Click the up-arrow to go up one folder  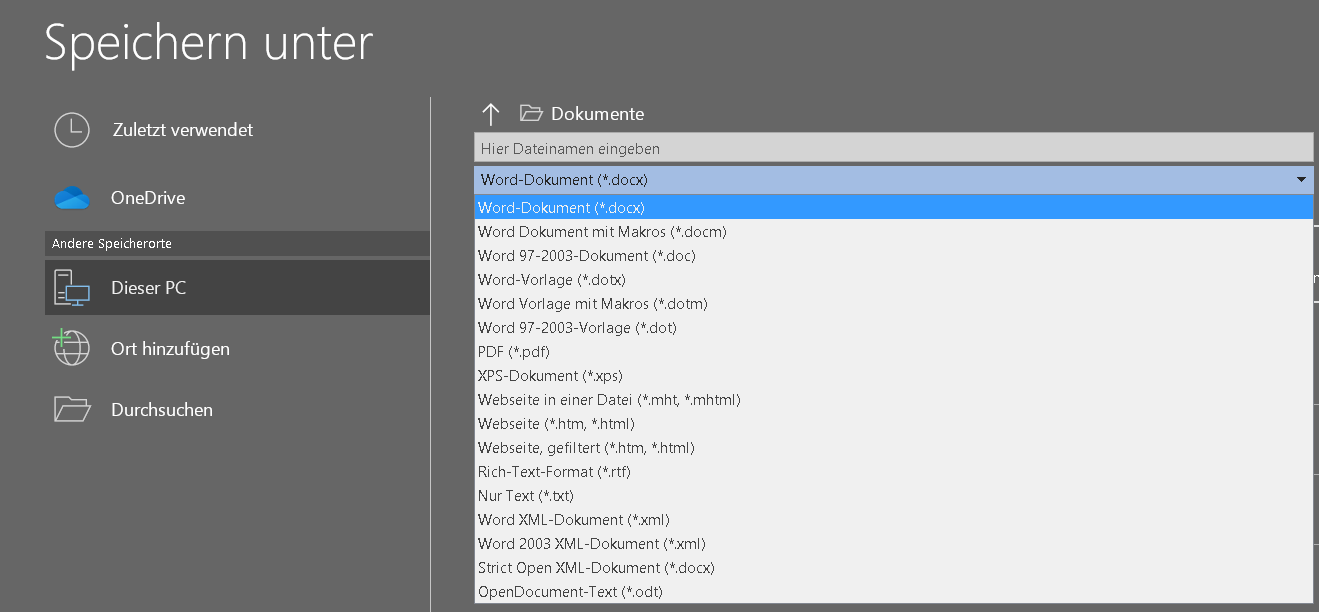click(490, 114)
